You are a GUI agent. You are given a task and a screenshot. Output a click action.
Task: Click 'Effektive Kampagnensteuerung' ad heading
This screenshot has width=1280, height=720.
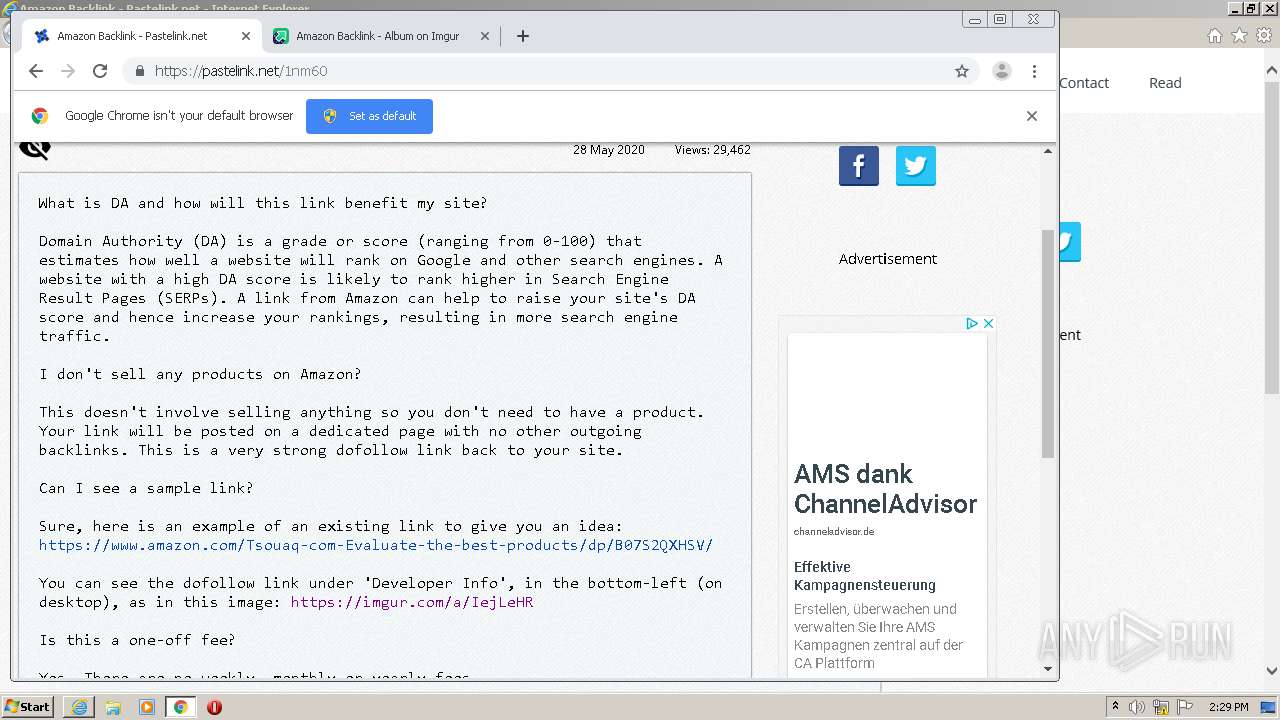click(865, 576)
